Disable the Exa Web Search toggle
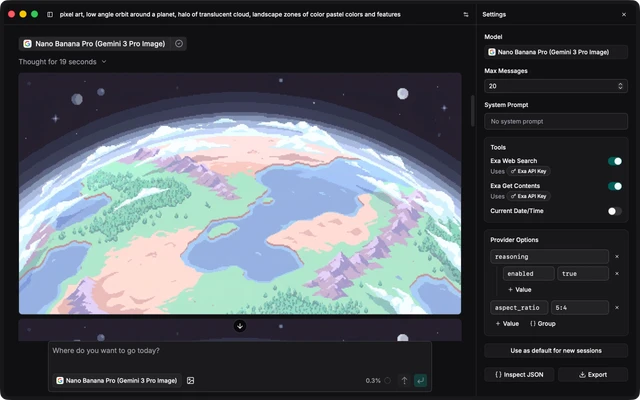The width and height of the screenshot is (640, 400). point(615,161)
